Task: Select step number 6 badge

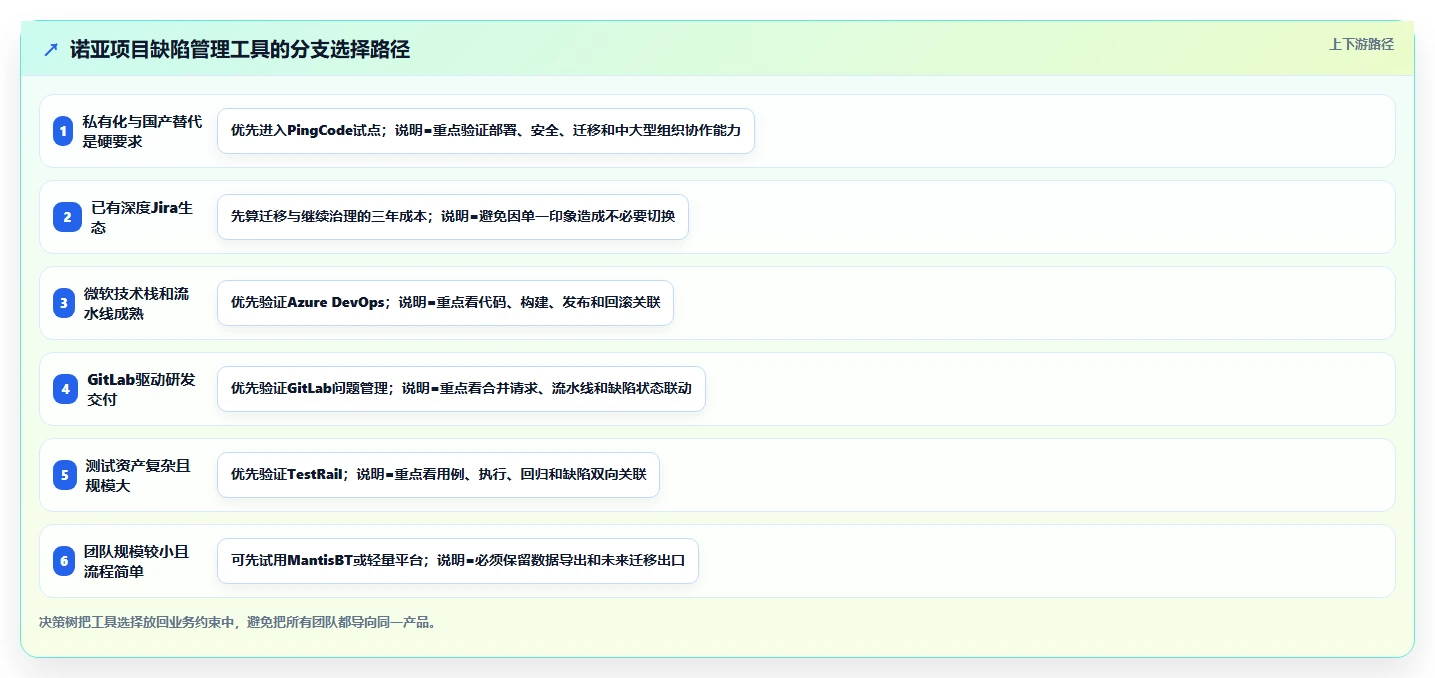Action: tap(64, 561)
